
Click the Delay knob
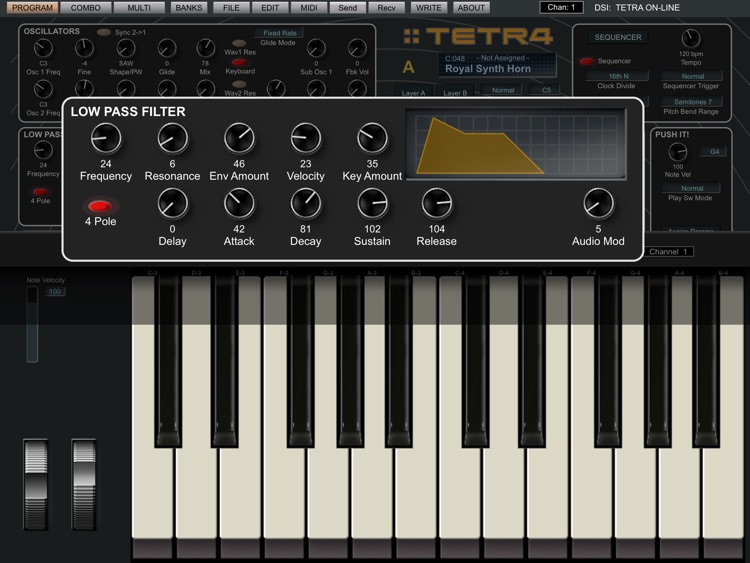pyautogui.click(x=172, y=203)
